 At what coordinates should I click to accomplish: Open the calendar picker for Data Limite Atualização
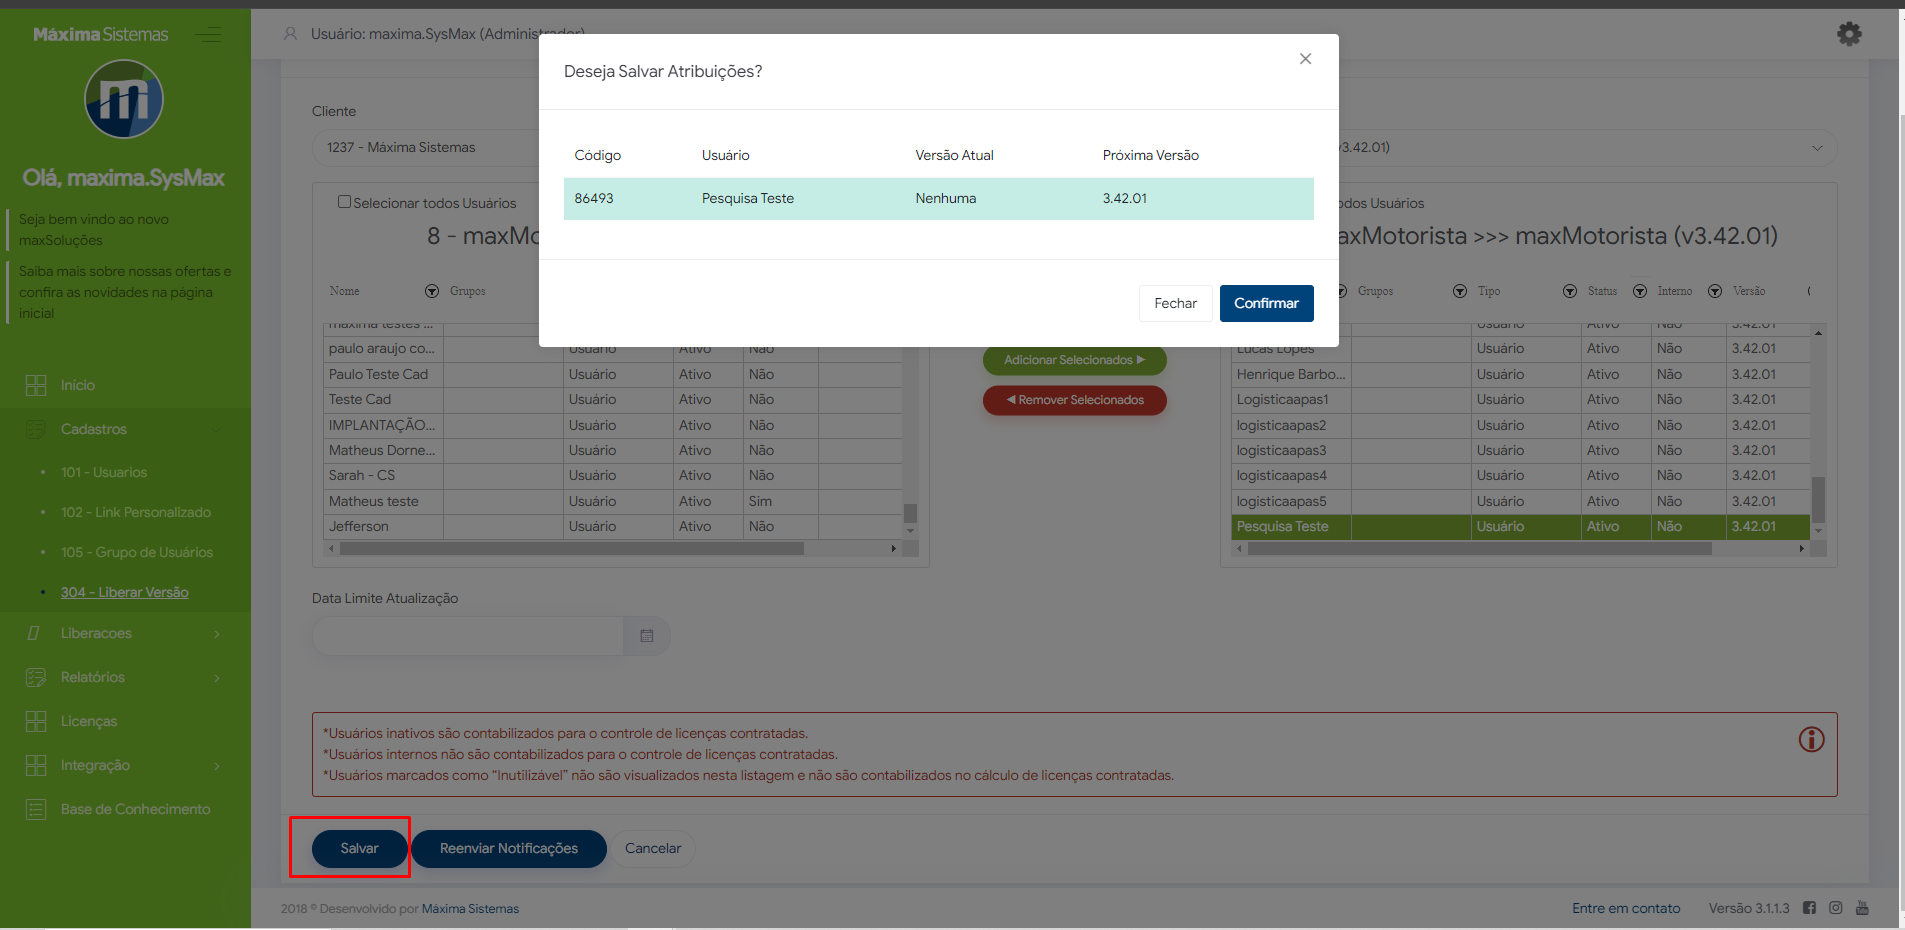click(x=647, y=636)
